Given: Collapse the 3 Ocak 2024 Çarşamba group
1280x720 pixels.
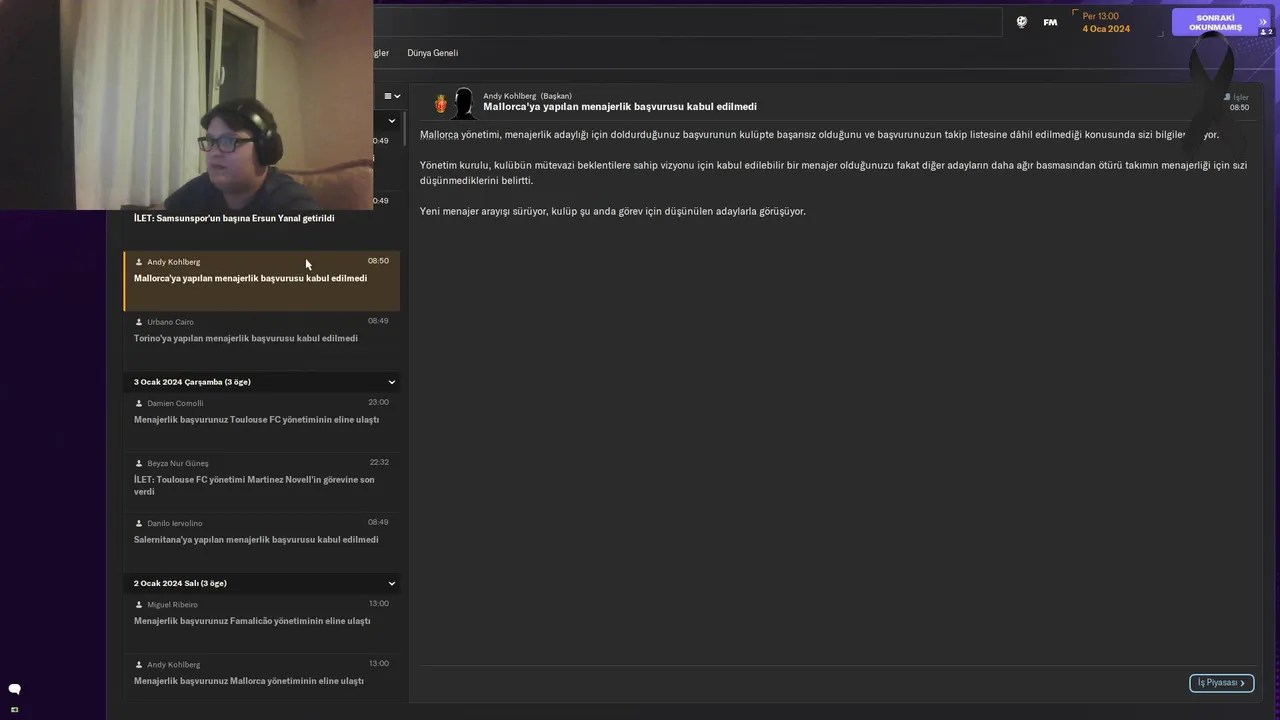Looking at the screenshot, I should [392, 382].
